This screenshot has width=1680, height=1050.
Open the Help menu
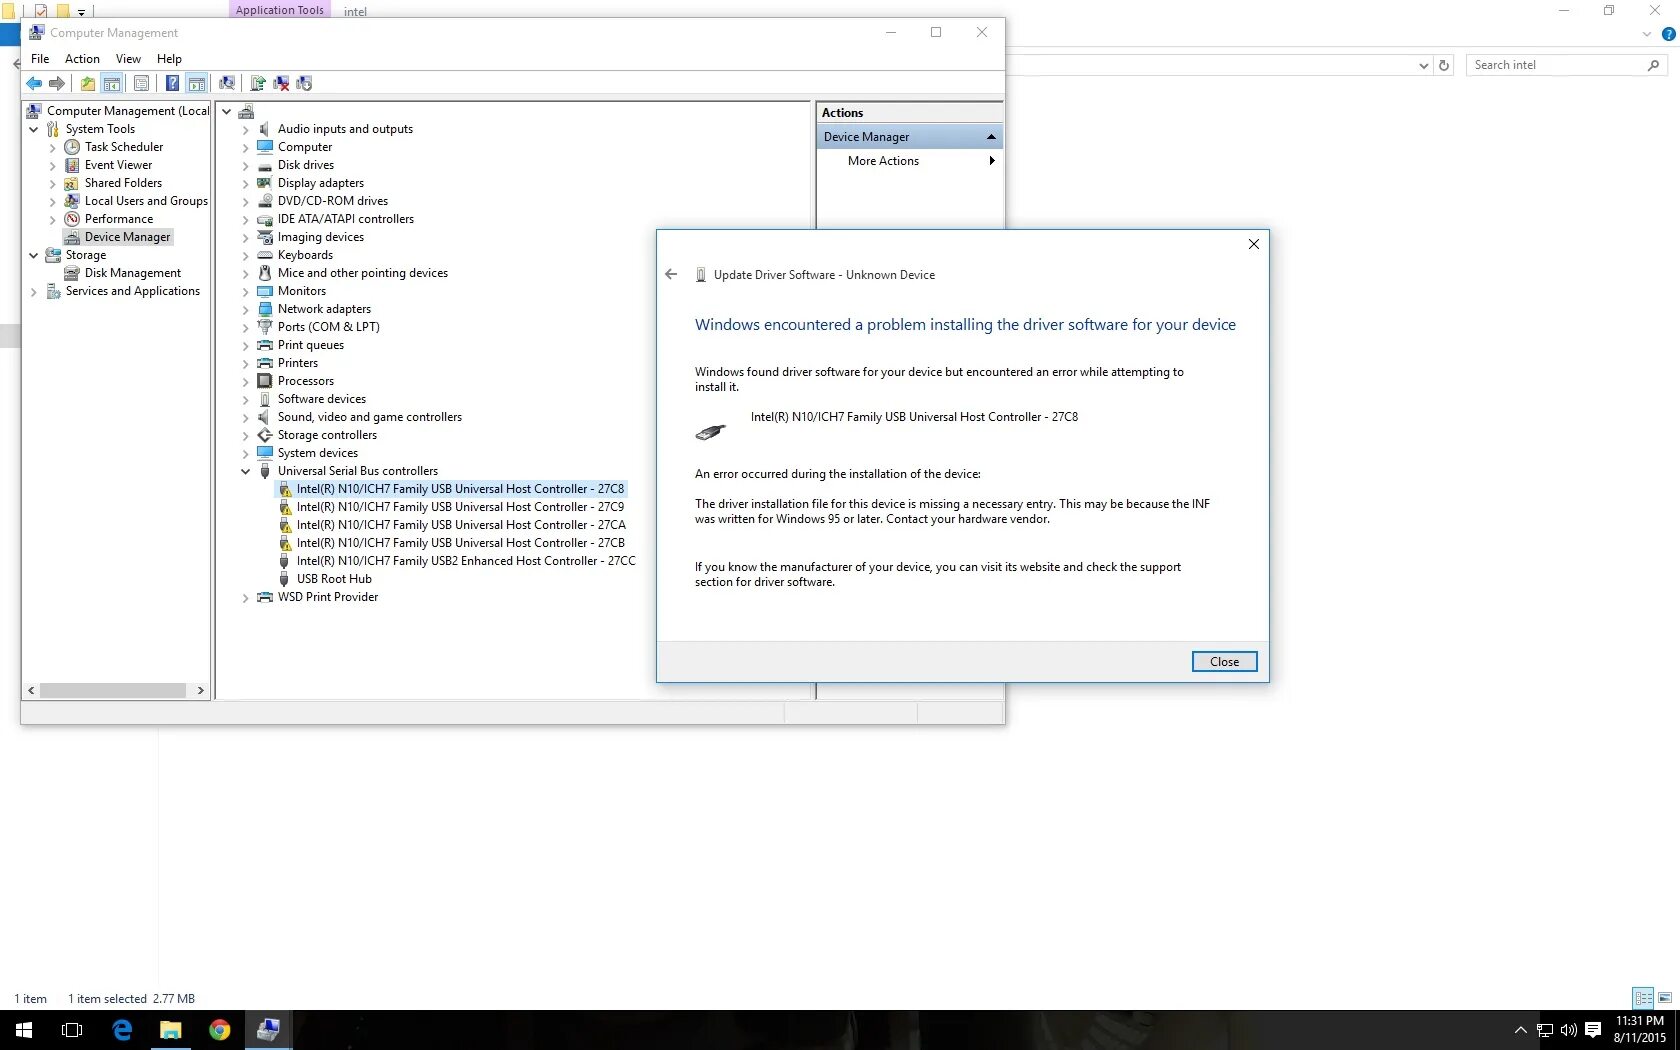click(x=169, y=59)
